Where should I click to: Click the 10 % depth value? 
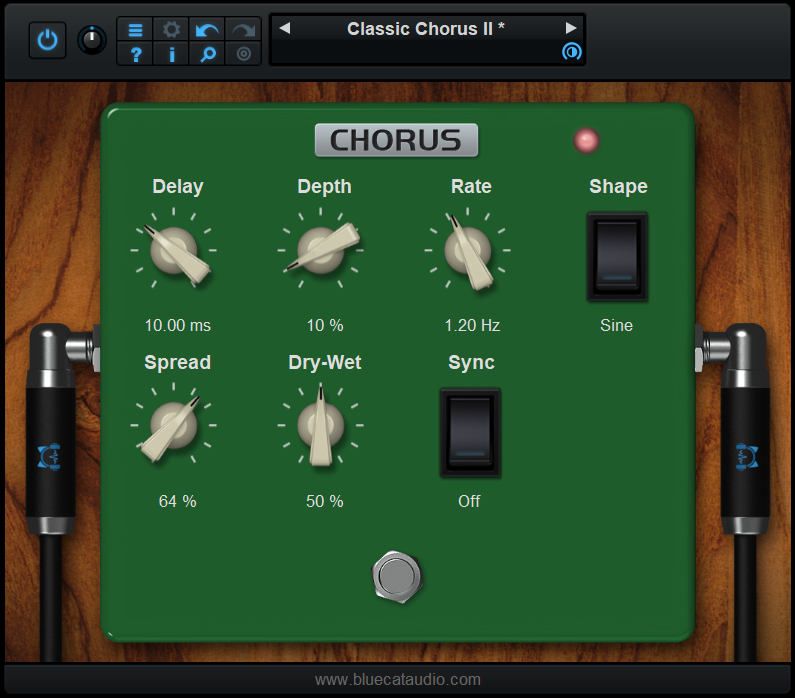[325, 325]
